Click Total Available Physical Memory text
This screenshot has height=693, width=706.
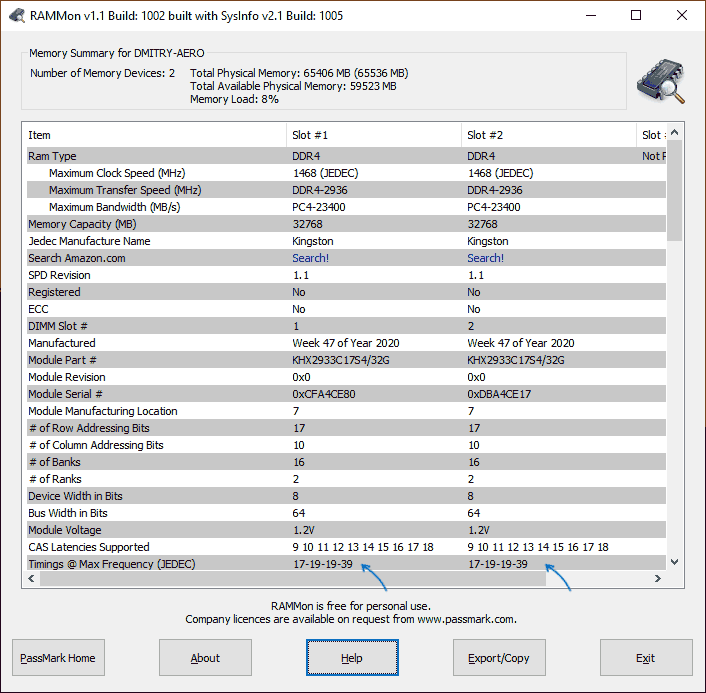[293, 86]
